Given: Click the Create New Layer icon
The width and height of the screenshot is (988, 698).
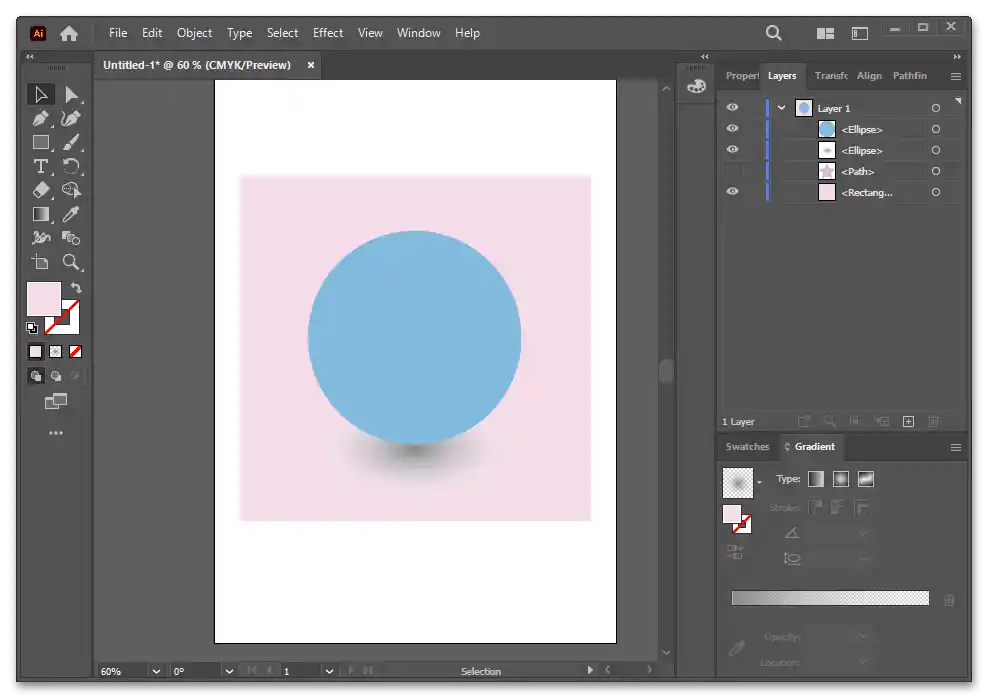Looking at the screenshot, I should [x=908, y=422].
